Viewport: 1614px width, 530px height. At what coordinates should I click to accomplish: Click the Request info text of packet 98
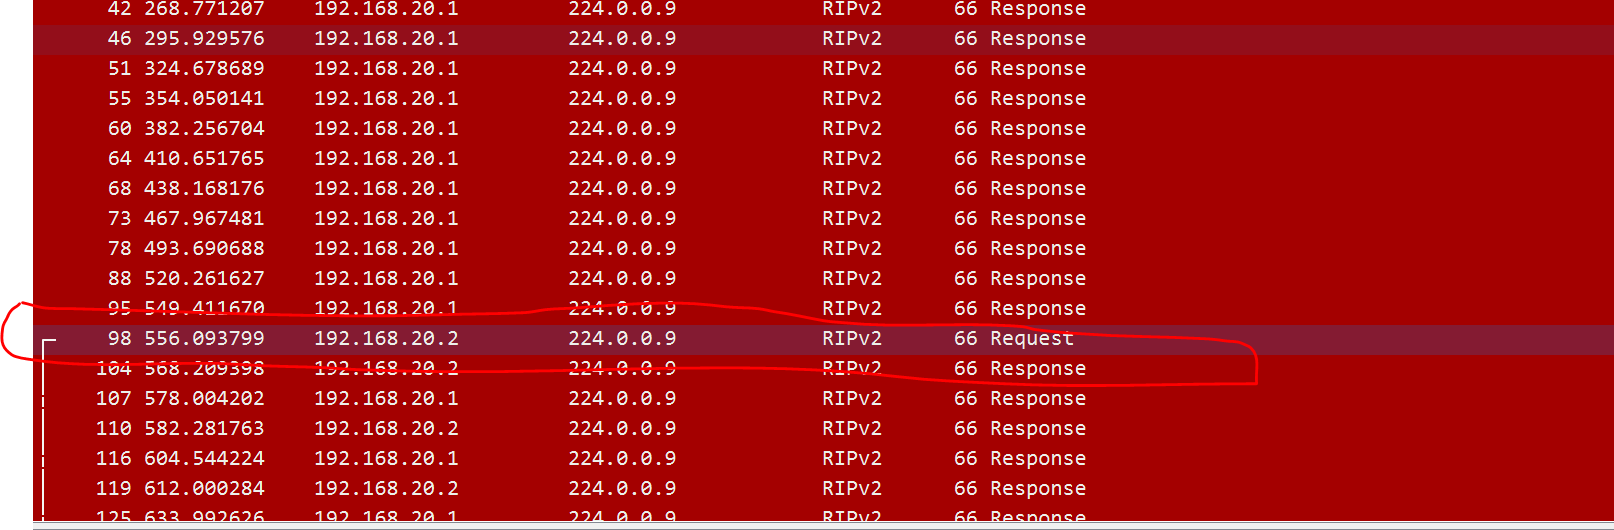[1032, 339]
